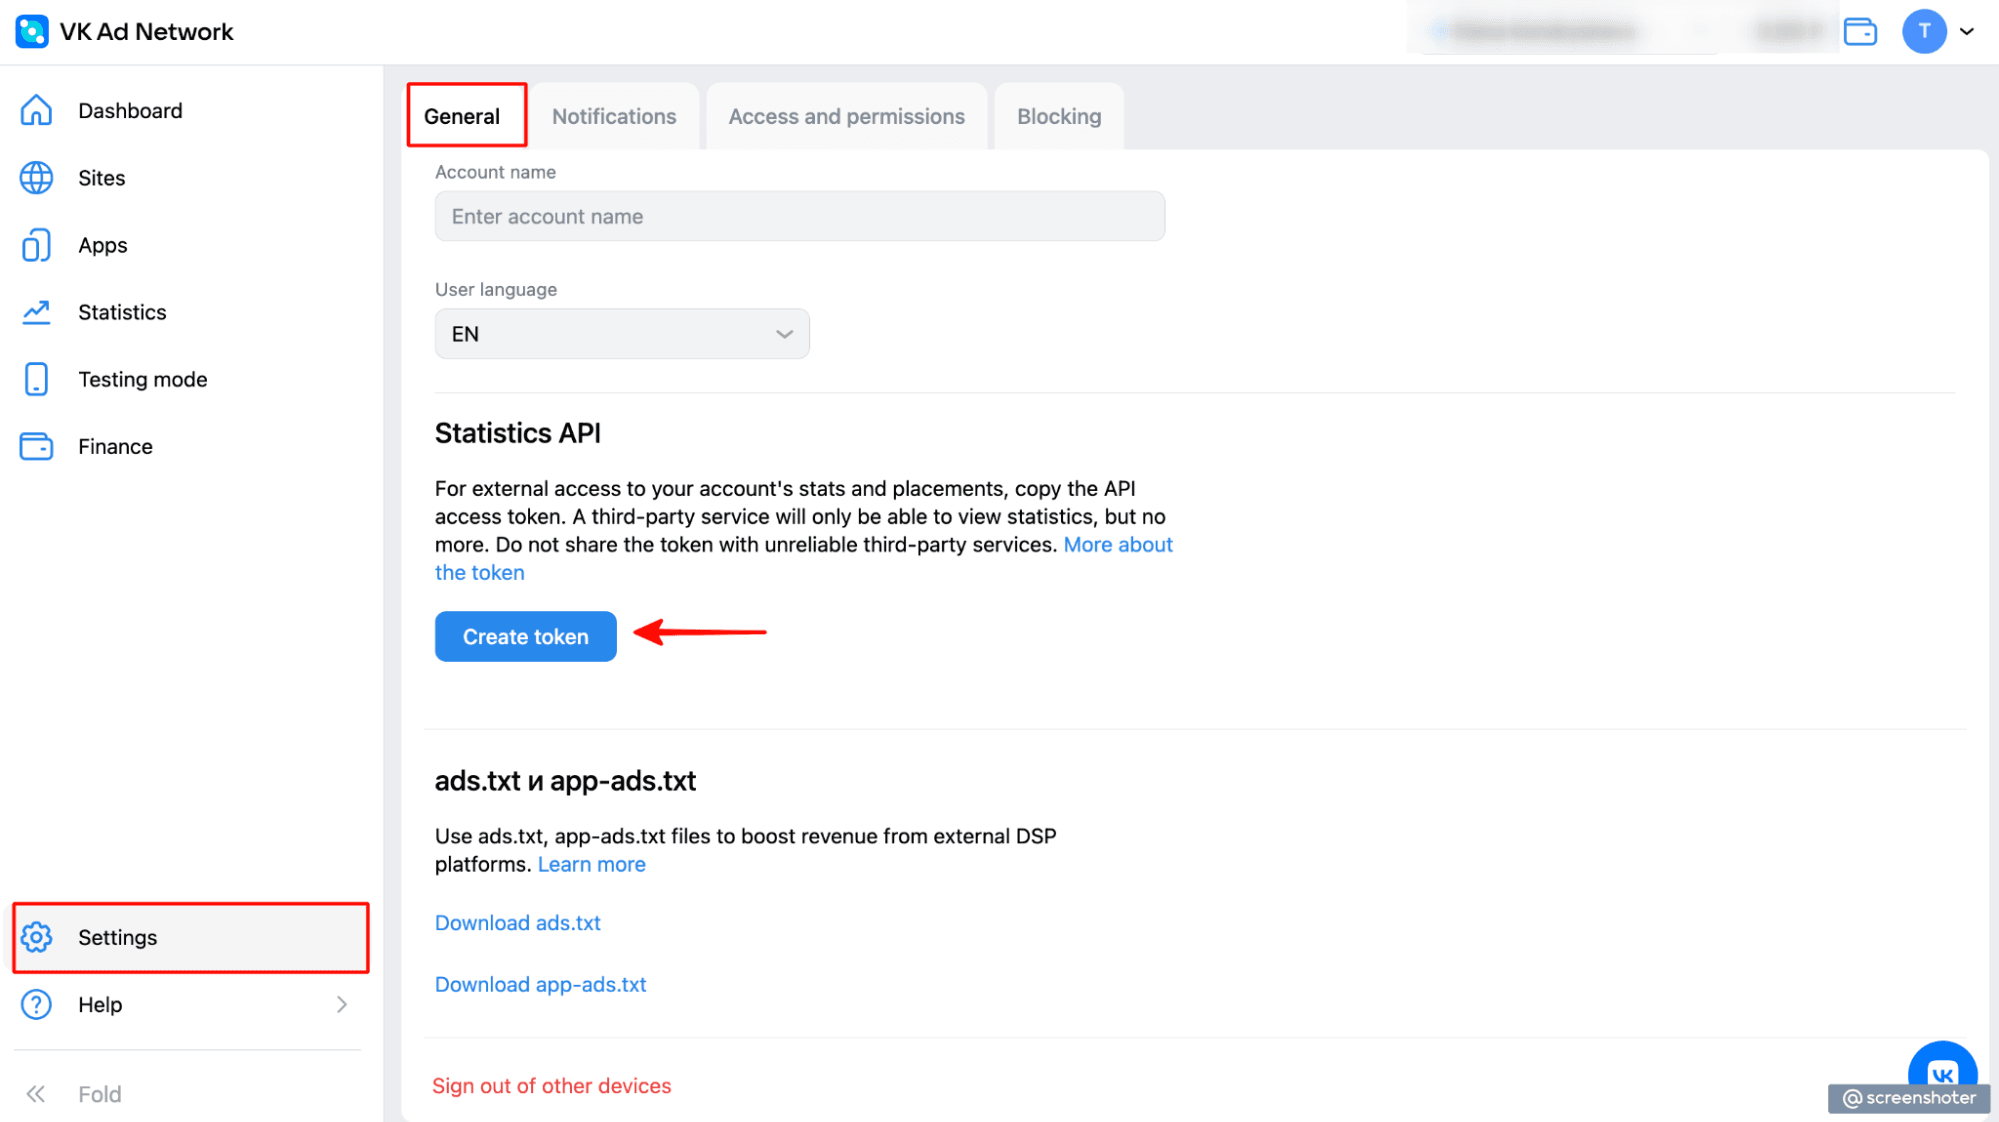Open Statistics via the chart icon
Image resolution: width=1999 pixels, height=1122 pixels.
point(36,311)
